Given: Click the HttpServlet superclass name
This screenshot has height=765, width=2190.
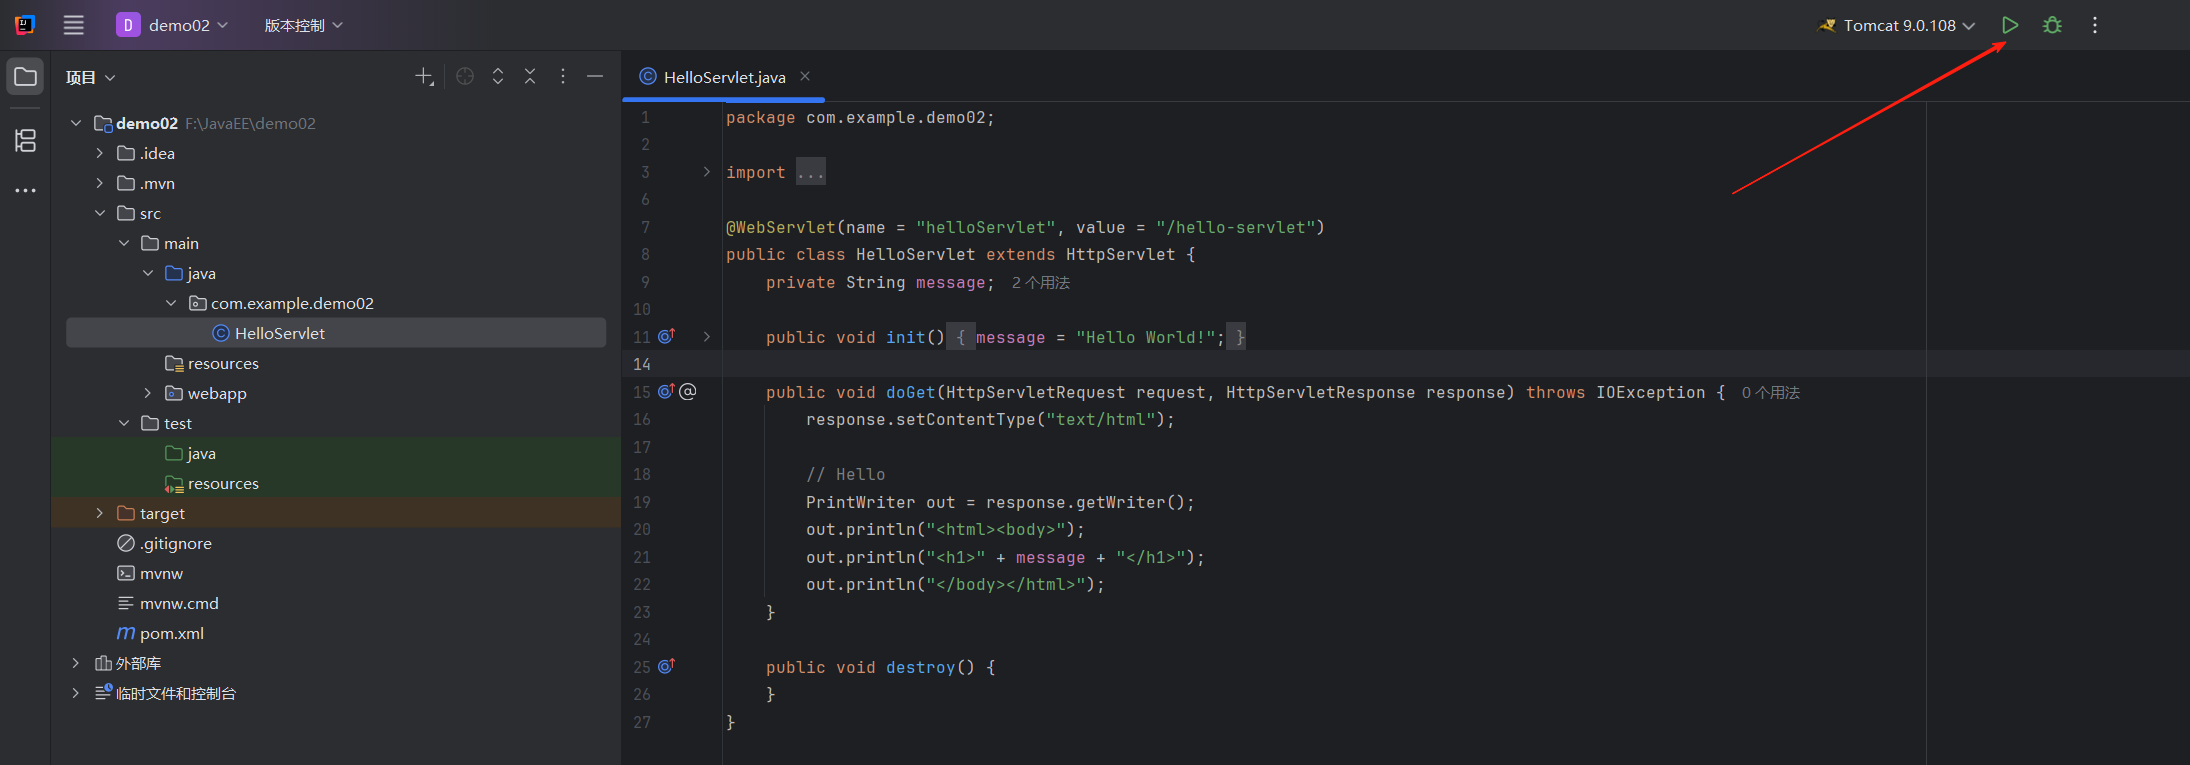Looking at the screenshot, I should coord(1121,255).
